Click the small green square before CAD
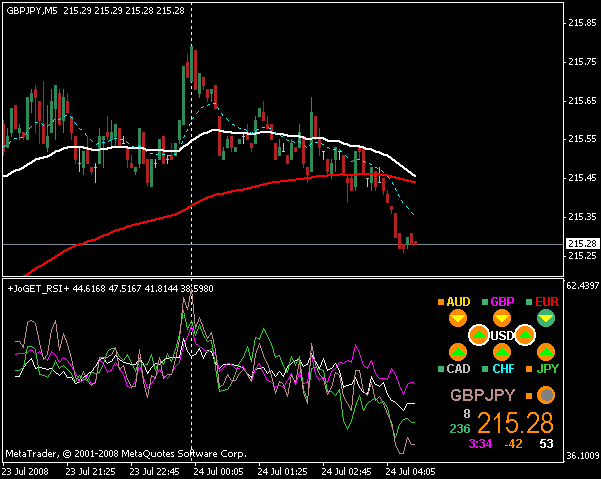The height and width of the screenshot is (479, 601). coord(441,369)
